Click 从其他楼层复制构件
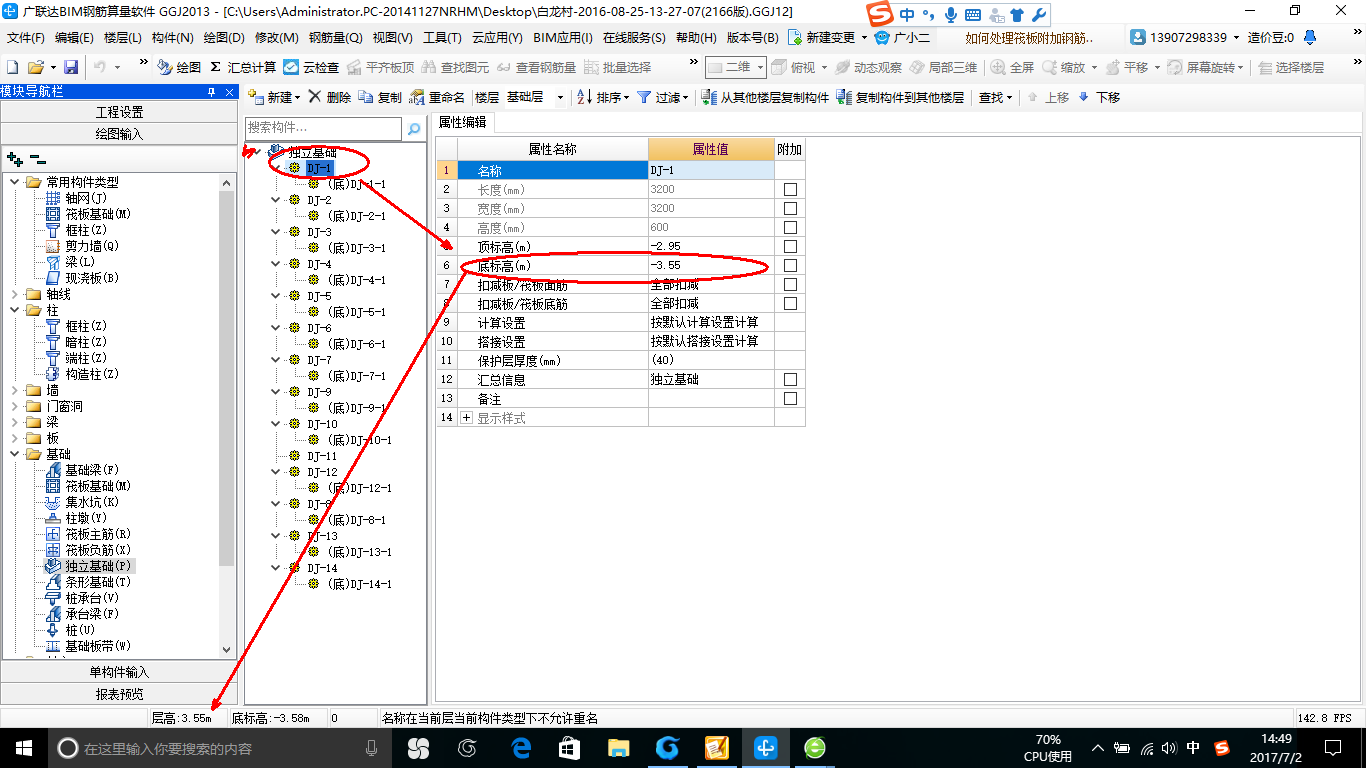Viewport: 1366px width, 768px height. pyautogui.click(x=766, y=97)
